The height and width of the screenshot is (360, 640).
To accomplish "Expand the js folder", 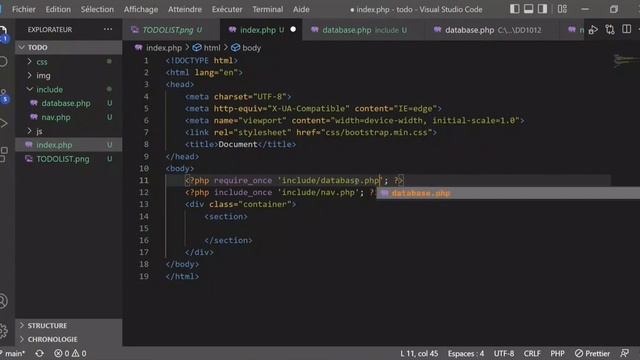I will click(x=69, y=131).
